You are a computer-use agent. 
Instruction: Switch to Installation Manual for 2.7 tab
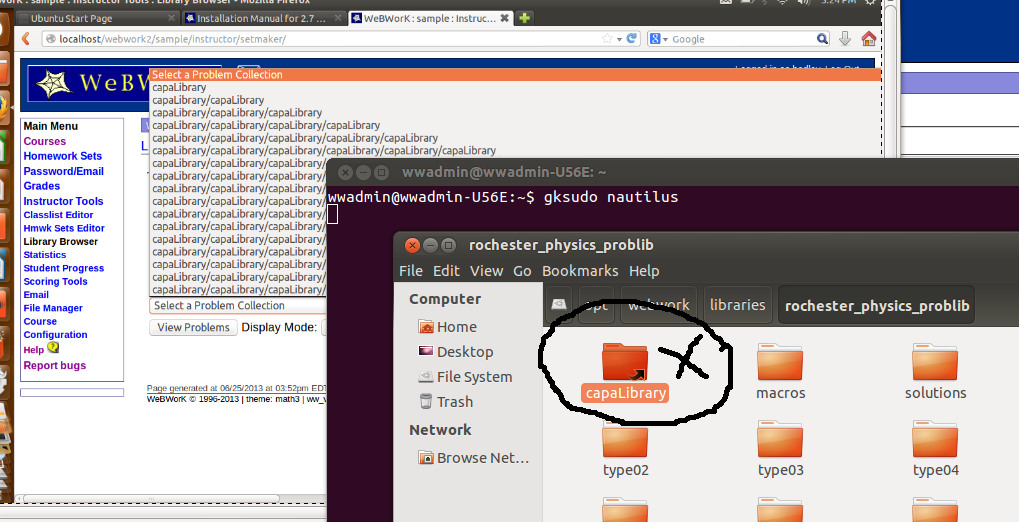pyautogui.click(x=263, y=18)
